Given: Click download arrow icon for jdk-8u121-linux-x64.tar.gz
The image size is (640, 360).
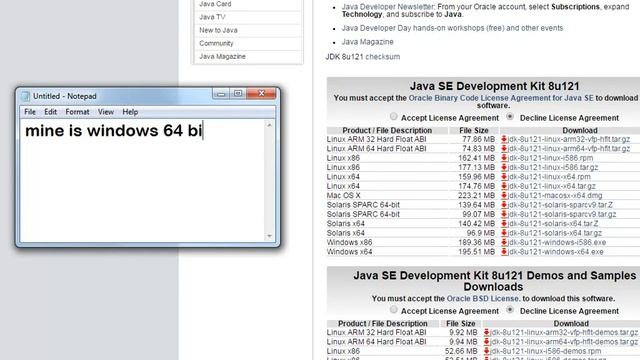Looking at the screenshot, I should pos(504,186).
